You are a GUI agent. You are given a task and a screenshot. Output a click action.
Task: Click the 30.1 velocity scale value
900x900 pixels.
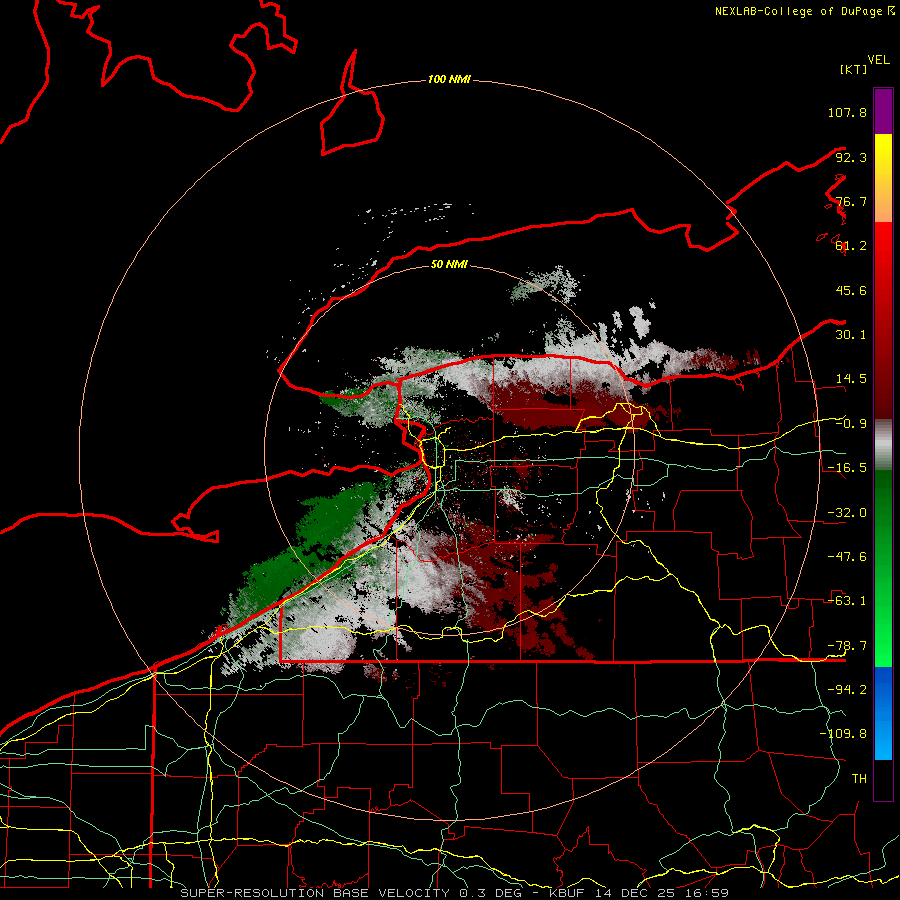click(x=851, y=335)
